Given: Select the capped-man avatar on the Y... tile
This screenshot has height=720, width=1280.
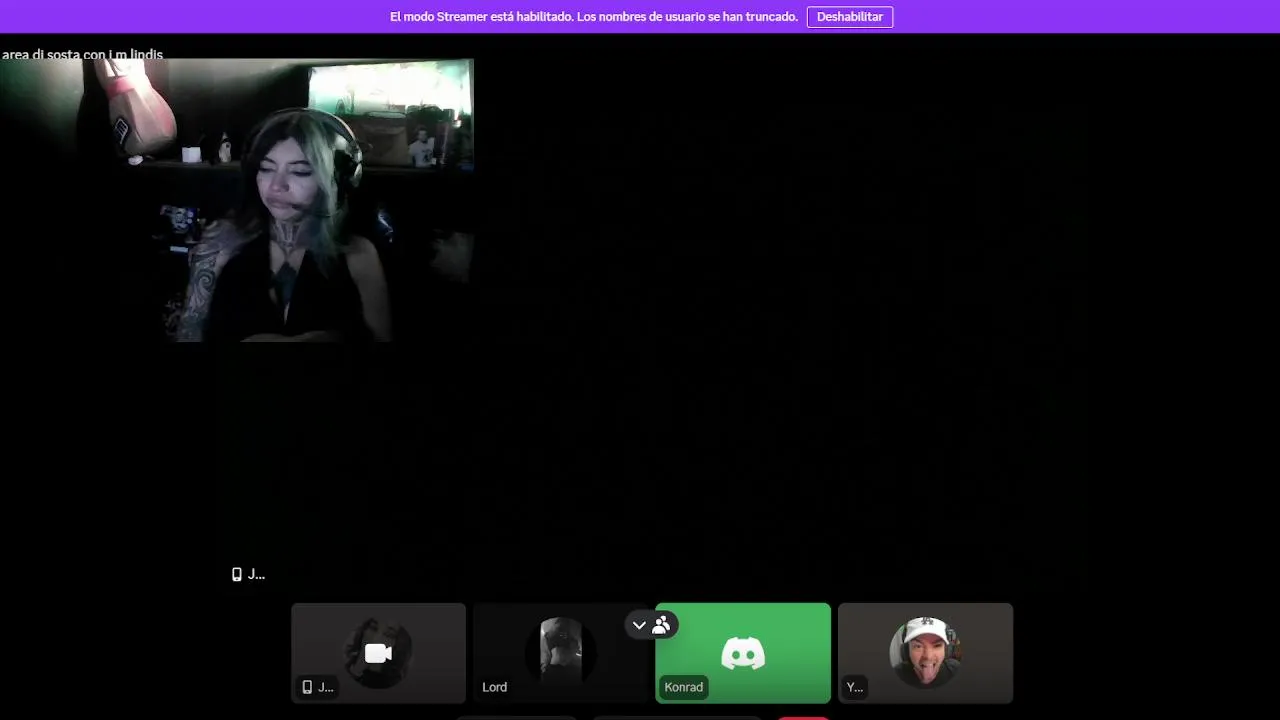Looking at the screenshot, I should [925, 652].
